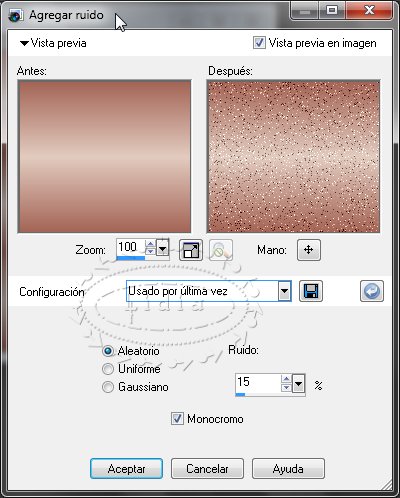Choose Uniforme noise type
Image resolution: width=400 pixels, height=498 pixels.
click(108, 369)
